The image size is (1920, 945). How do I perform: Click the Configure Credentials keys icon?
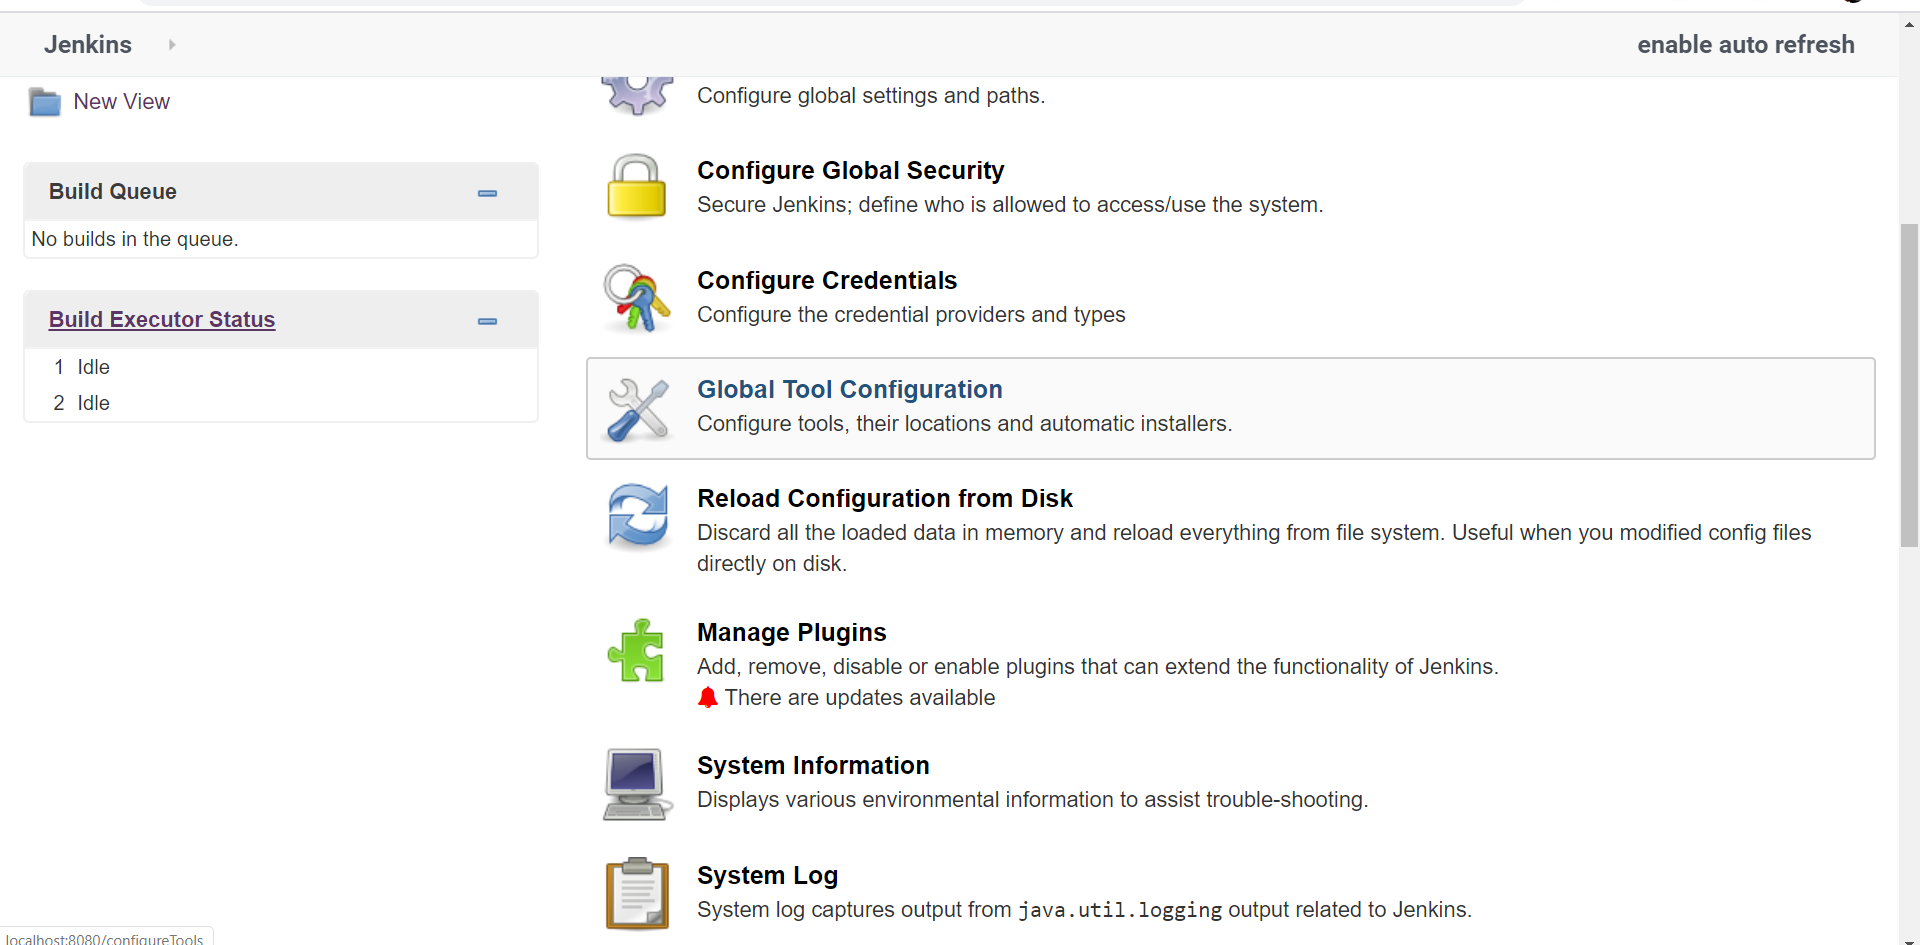636,297
